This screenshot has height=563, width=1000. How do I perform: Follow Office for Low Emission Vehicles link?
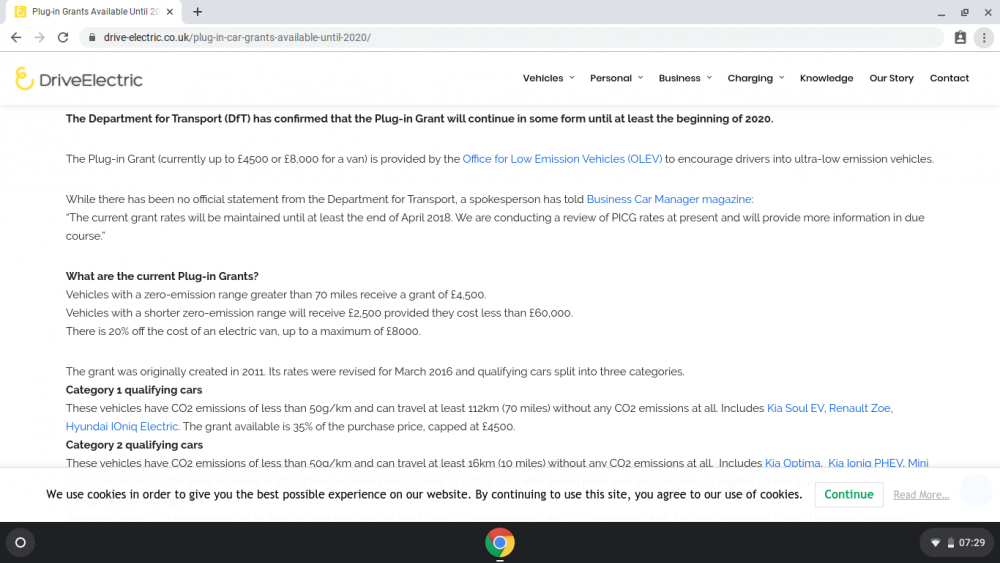562,159
